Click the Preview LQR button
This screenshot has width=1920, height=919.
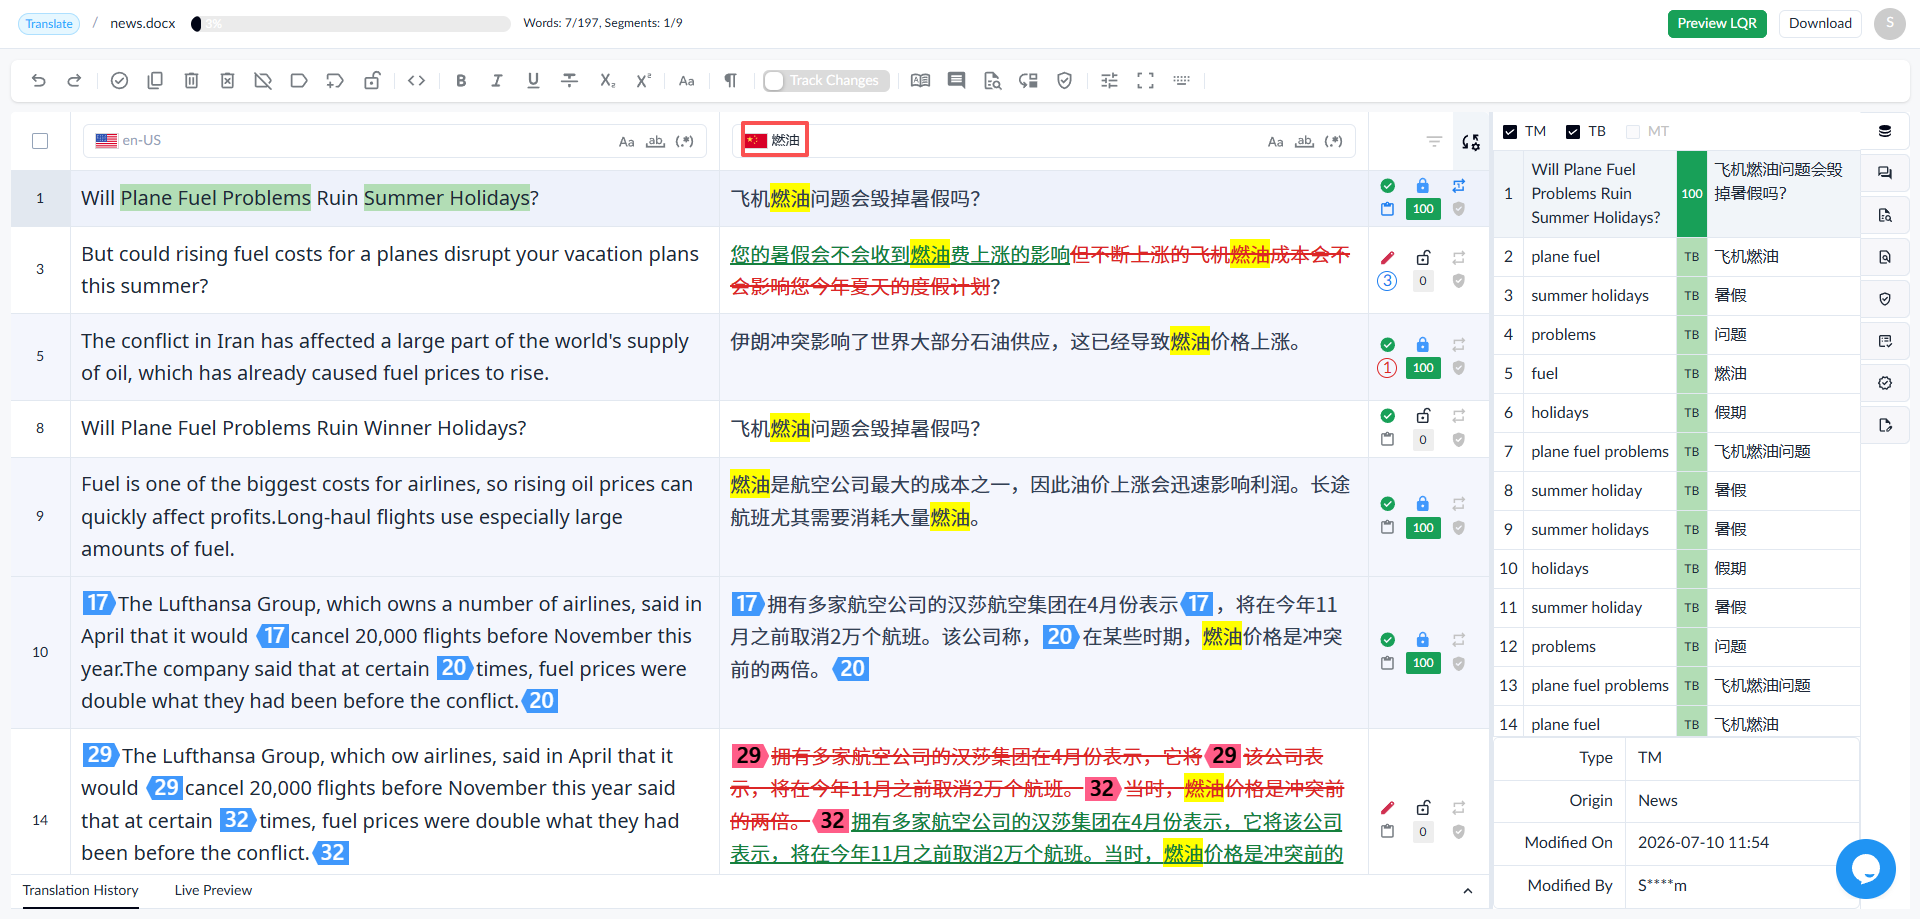(x=1717, y=23)
